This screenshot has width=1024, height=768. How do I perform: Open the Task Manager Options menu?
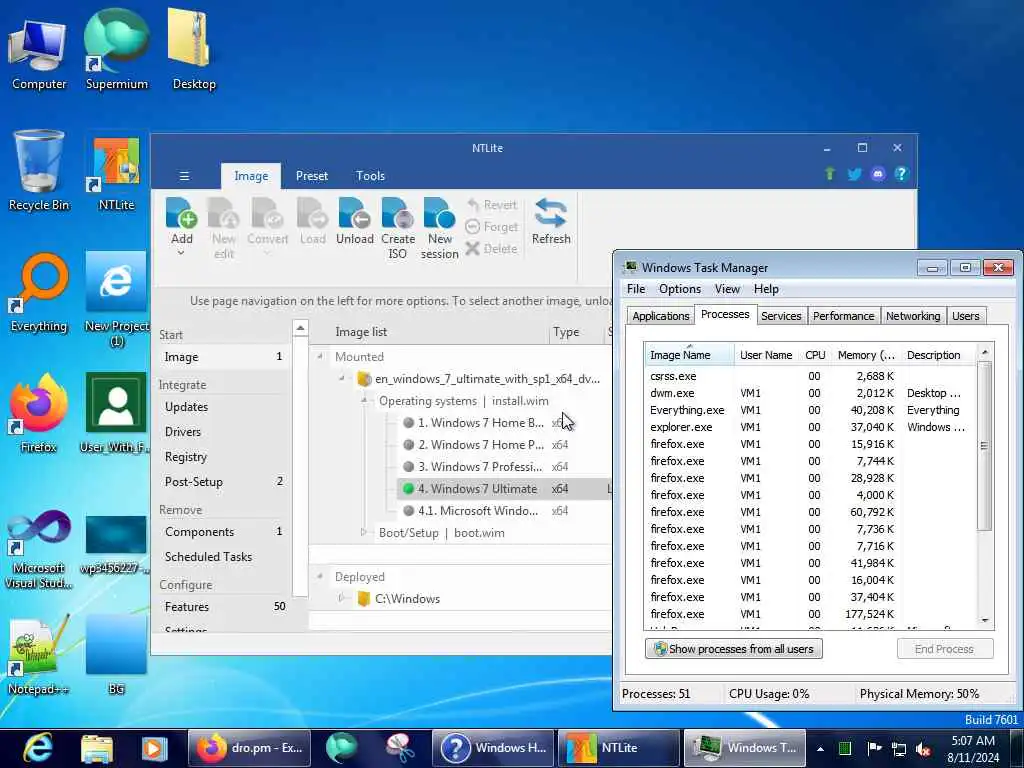pos(679,289)
